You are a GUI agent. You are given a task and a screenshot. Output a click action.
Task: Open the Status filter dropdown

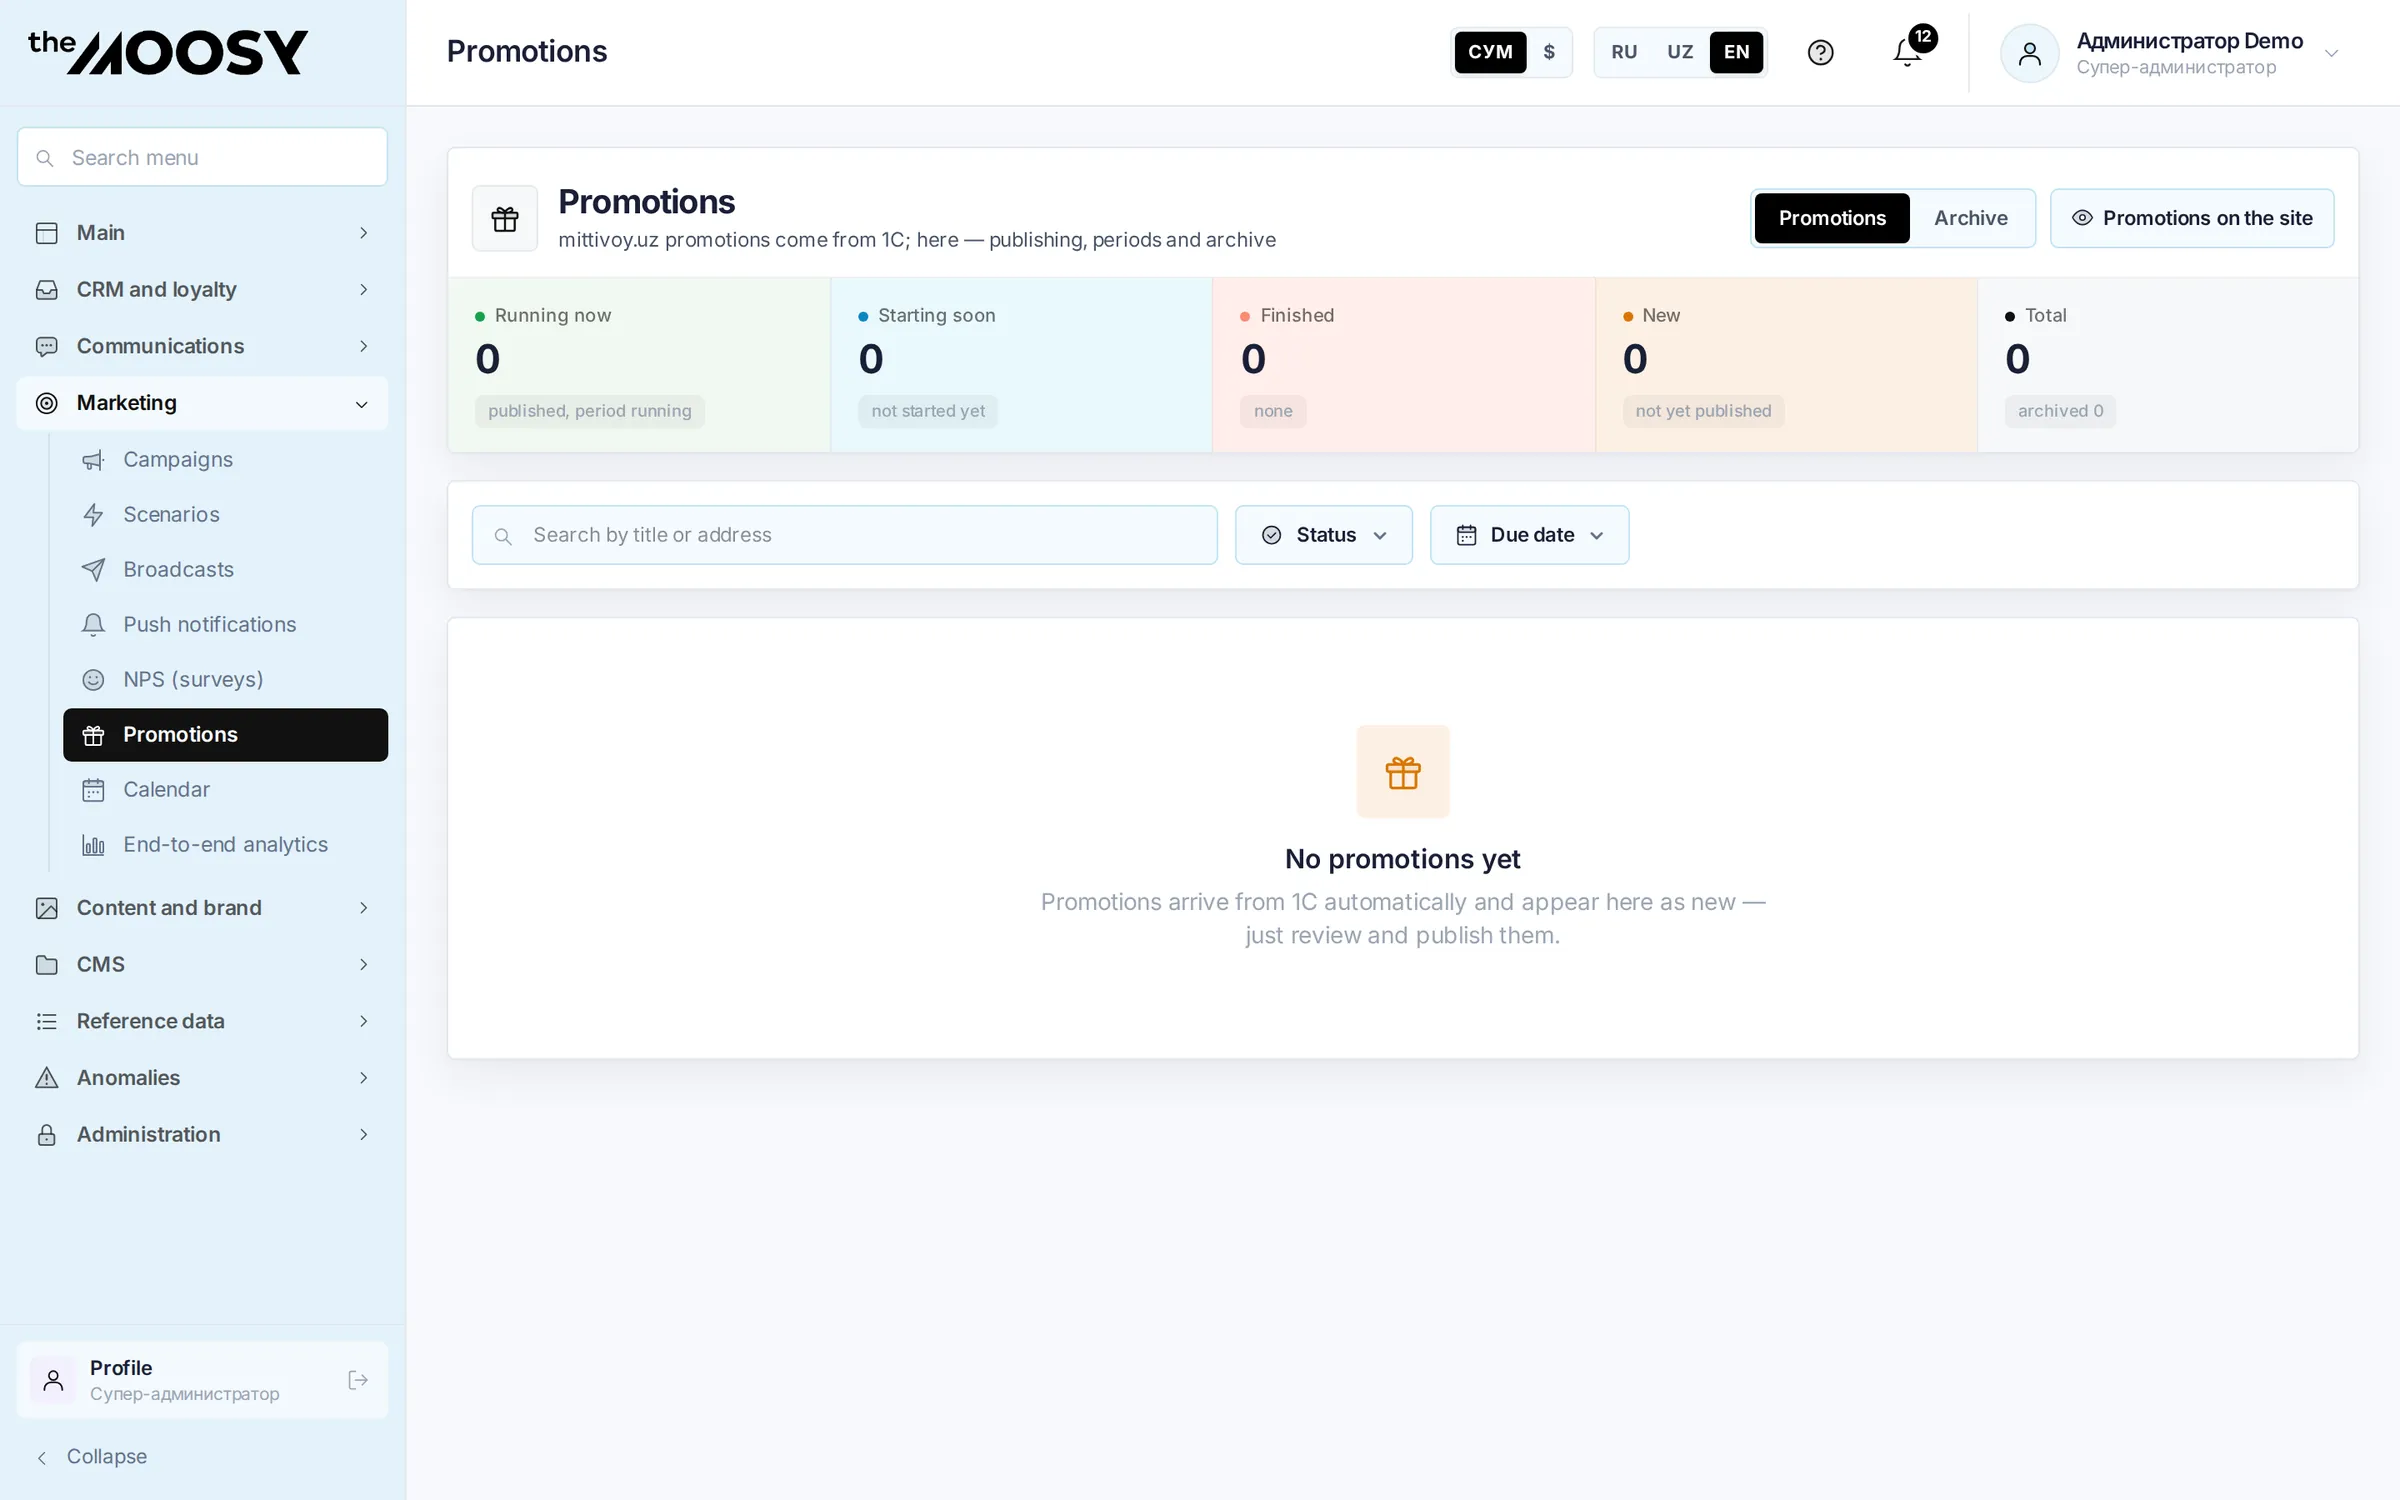(1324, 535)
